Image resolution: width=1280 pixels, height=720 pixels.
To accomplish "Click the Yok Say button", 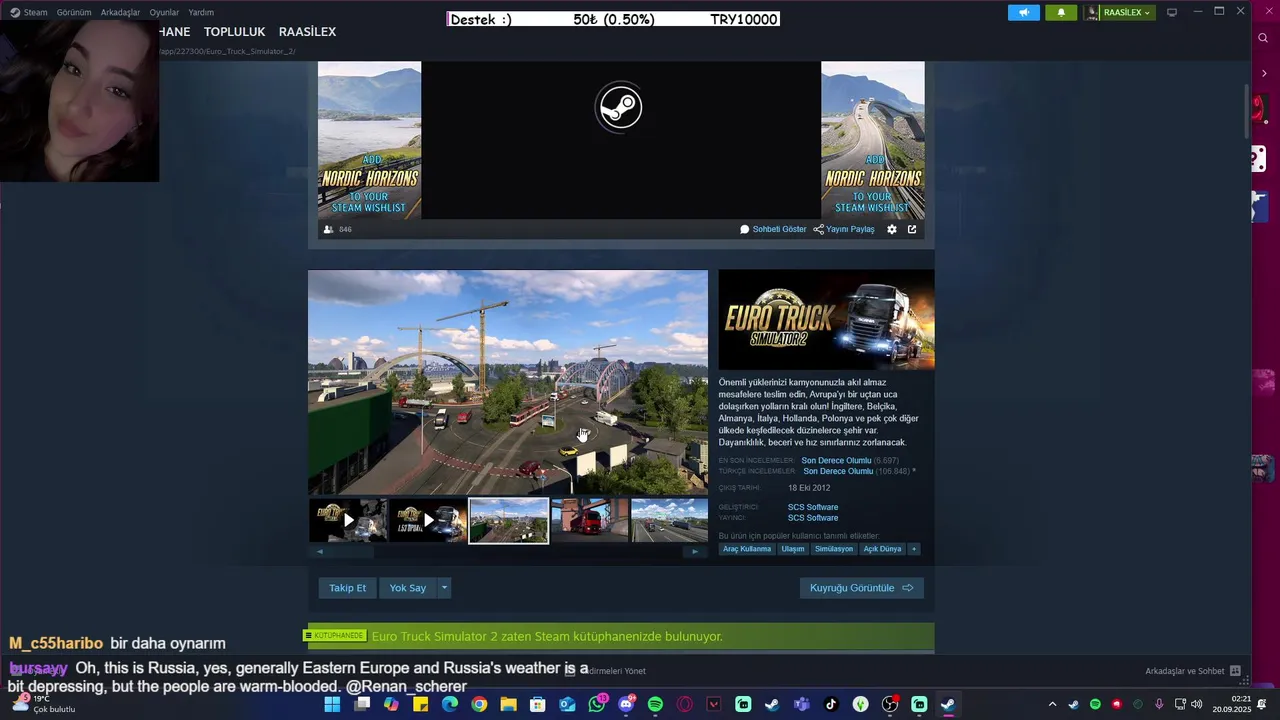I will (x=408, y=588).
